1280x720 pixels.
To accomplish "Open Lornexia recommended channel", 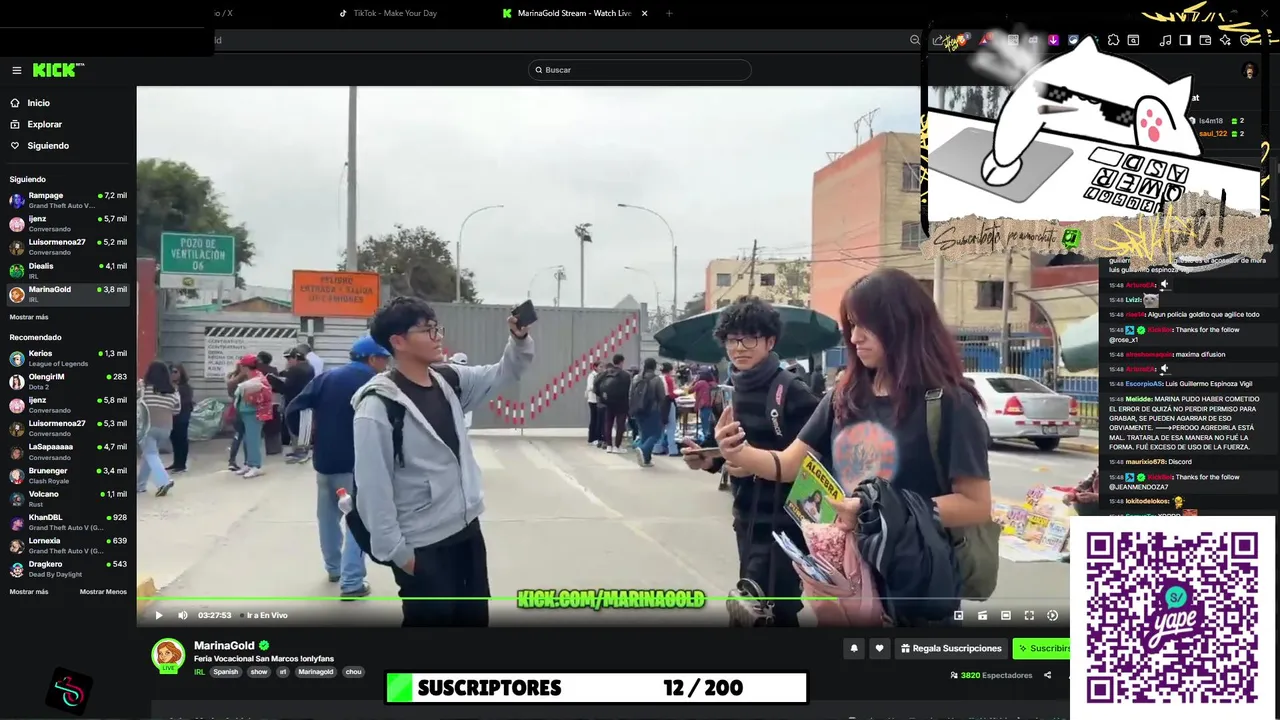I will pyautogui.click(x=68, y=545).
